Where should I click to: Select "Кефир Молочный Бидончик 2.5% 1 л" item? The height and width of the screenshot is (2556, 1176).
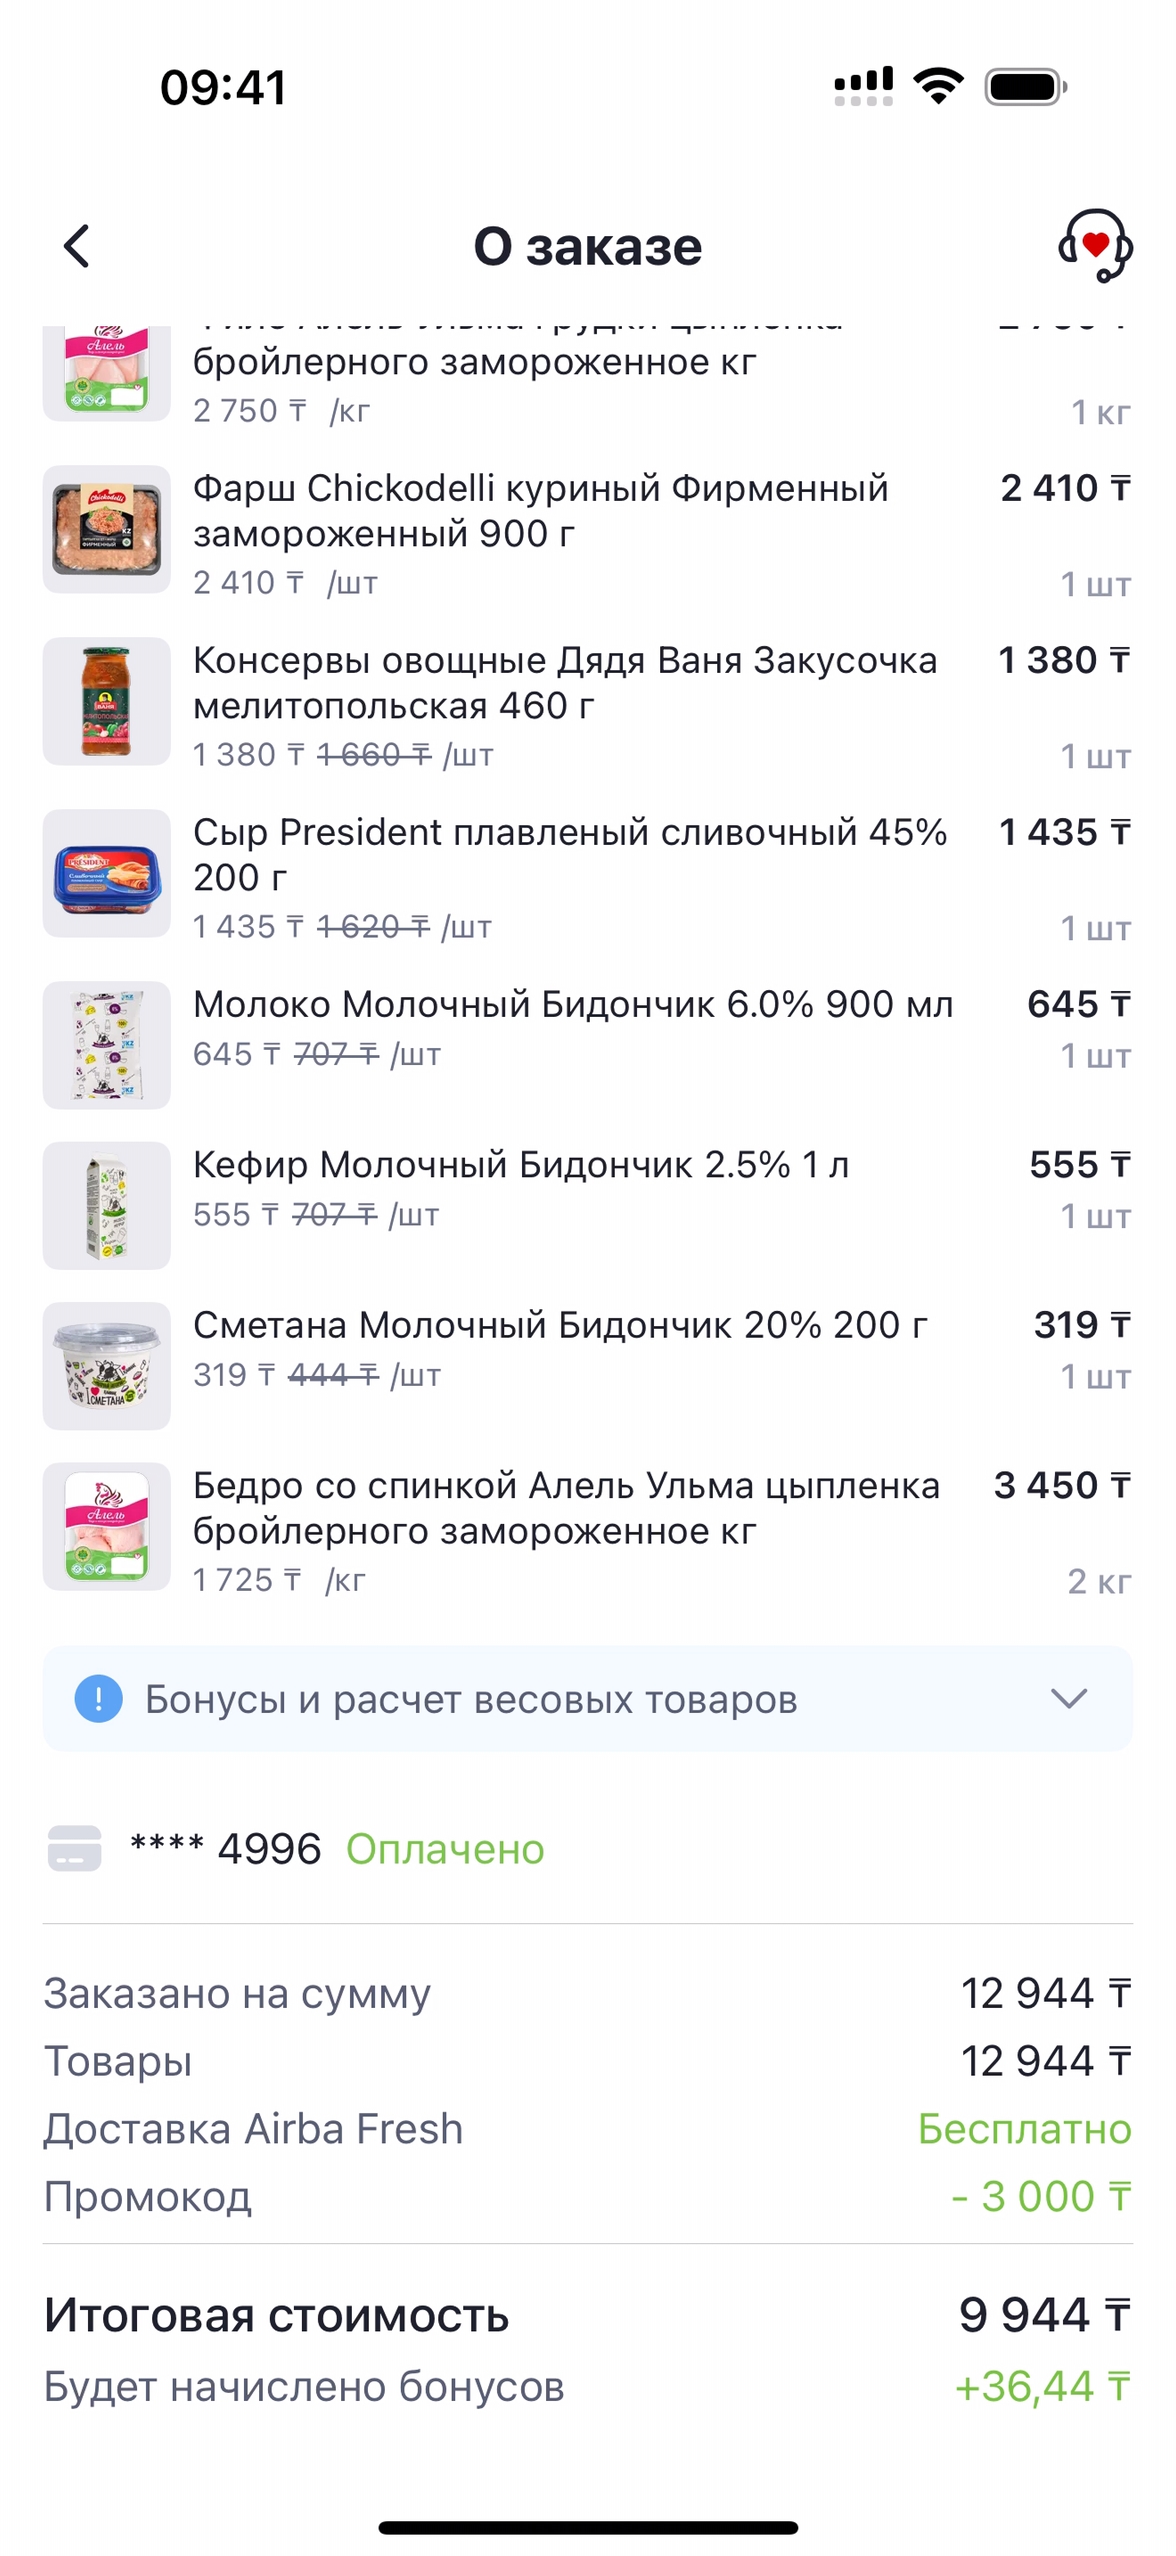point(520,1165)
